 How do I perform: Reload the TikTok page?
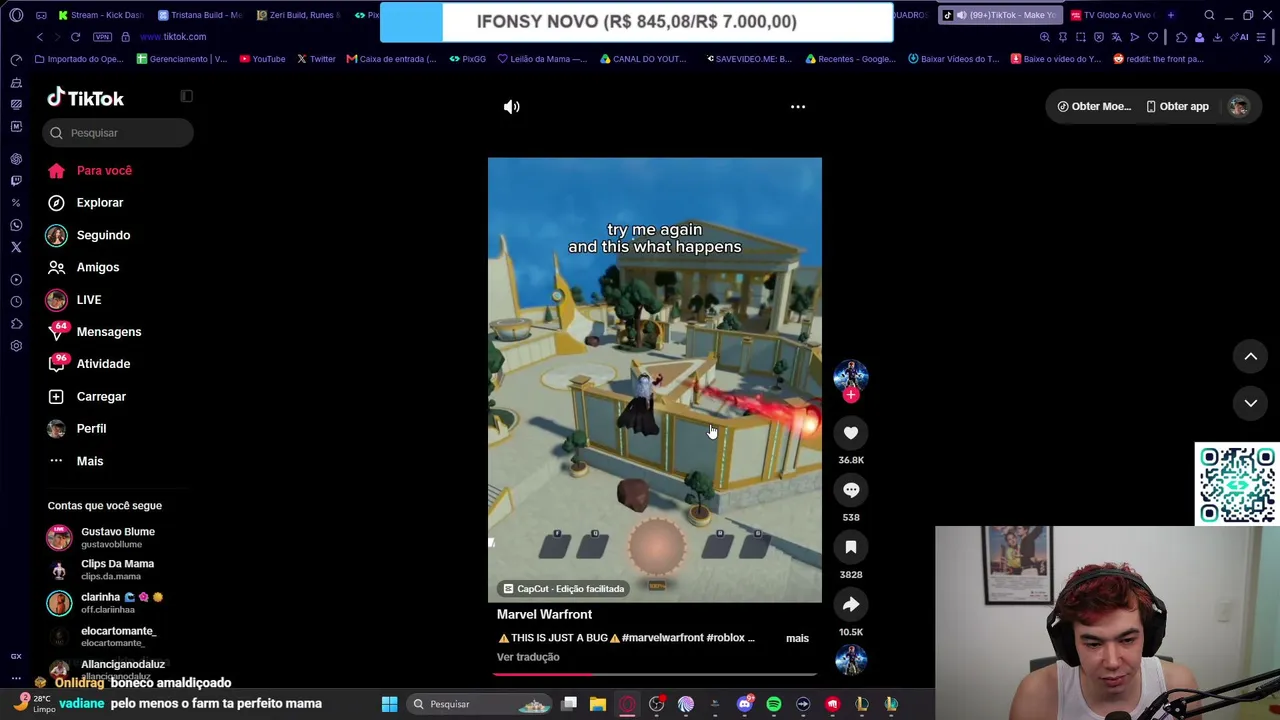point(75,37)
